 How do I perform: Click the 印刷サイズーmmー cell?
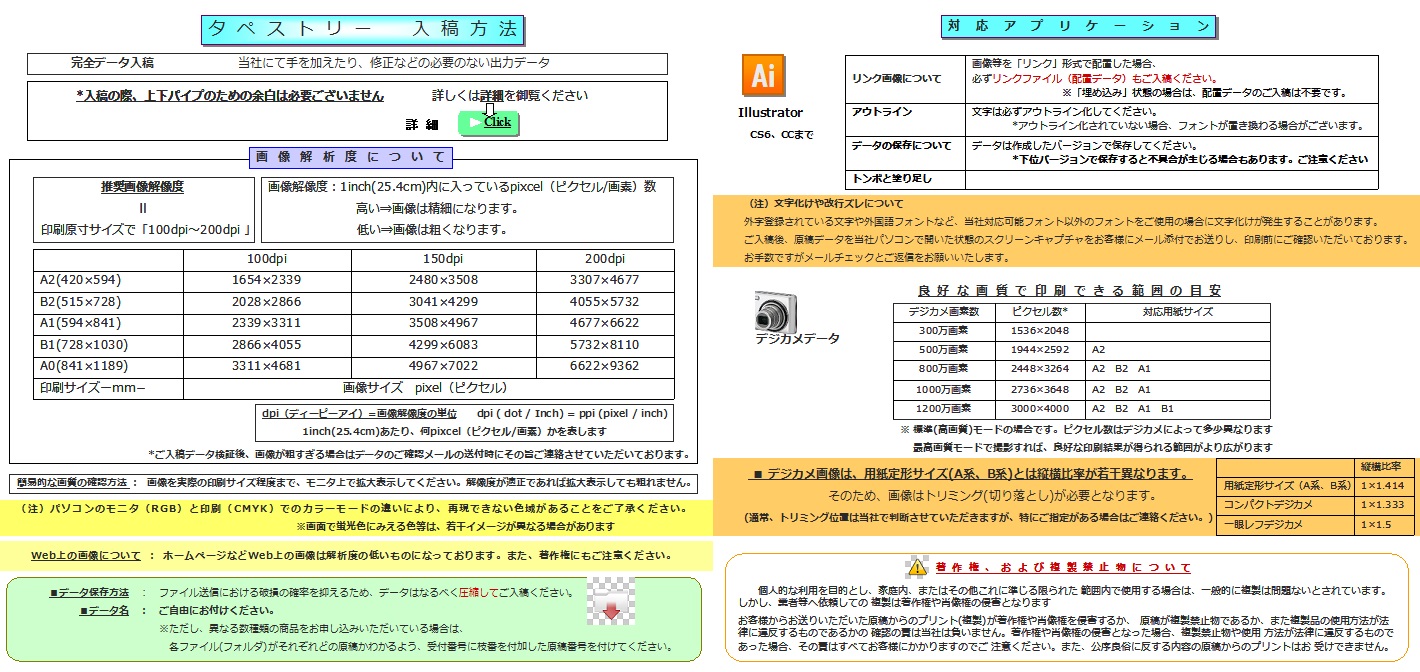click(109, 388)
